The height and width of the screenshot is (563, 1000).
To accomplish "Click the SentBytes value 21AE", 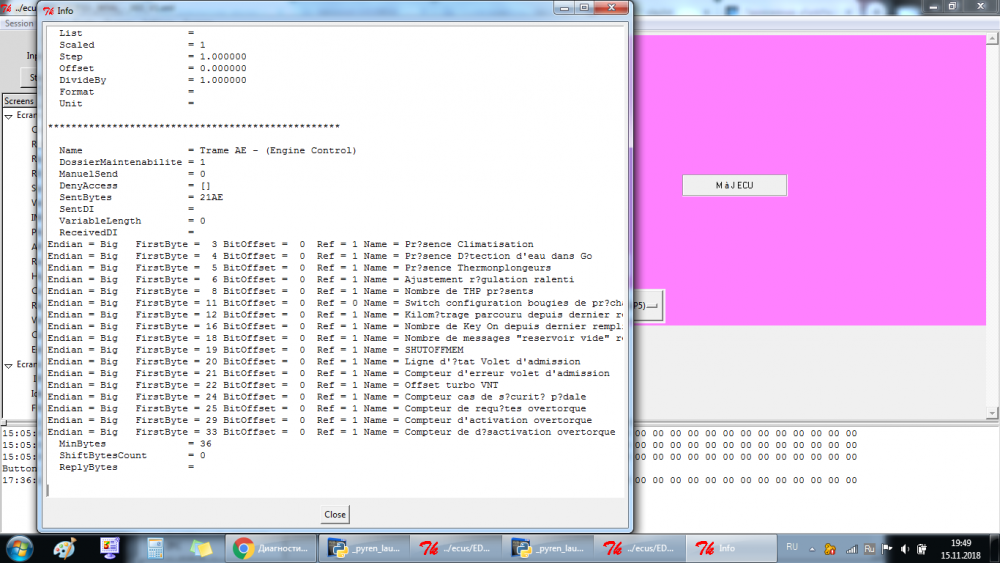I will coord(211,198).
